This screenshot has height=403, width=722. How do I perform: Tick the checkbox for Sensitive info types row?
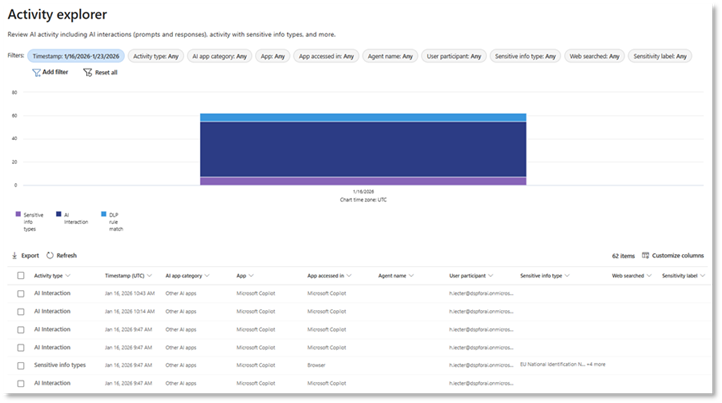(20, 365)
